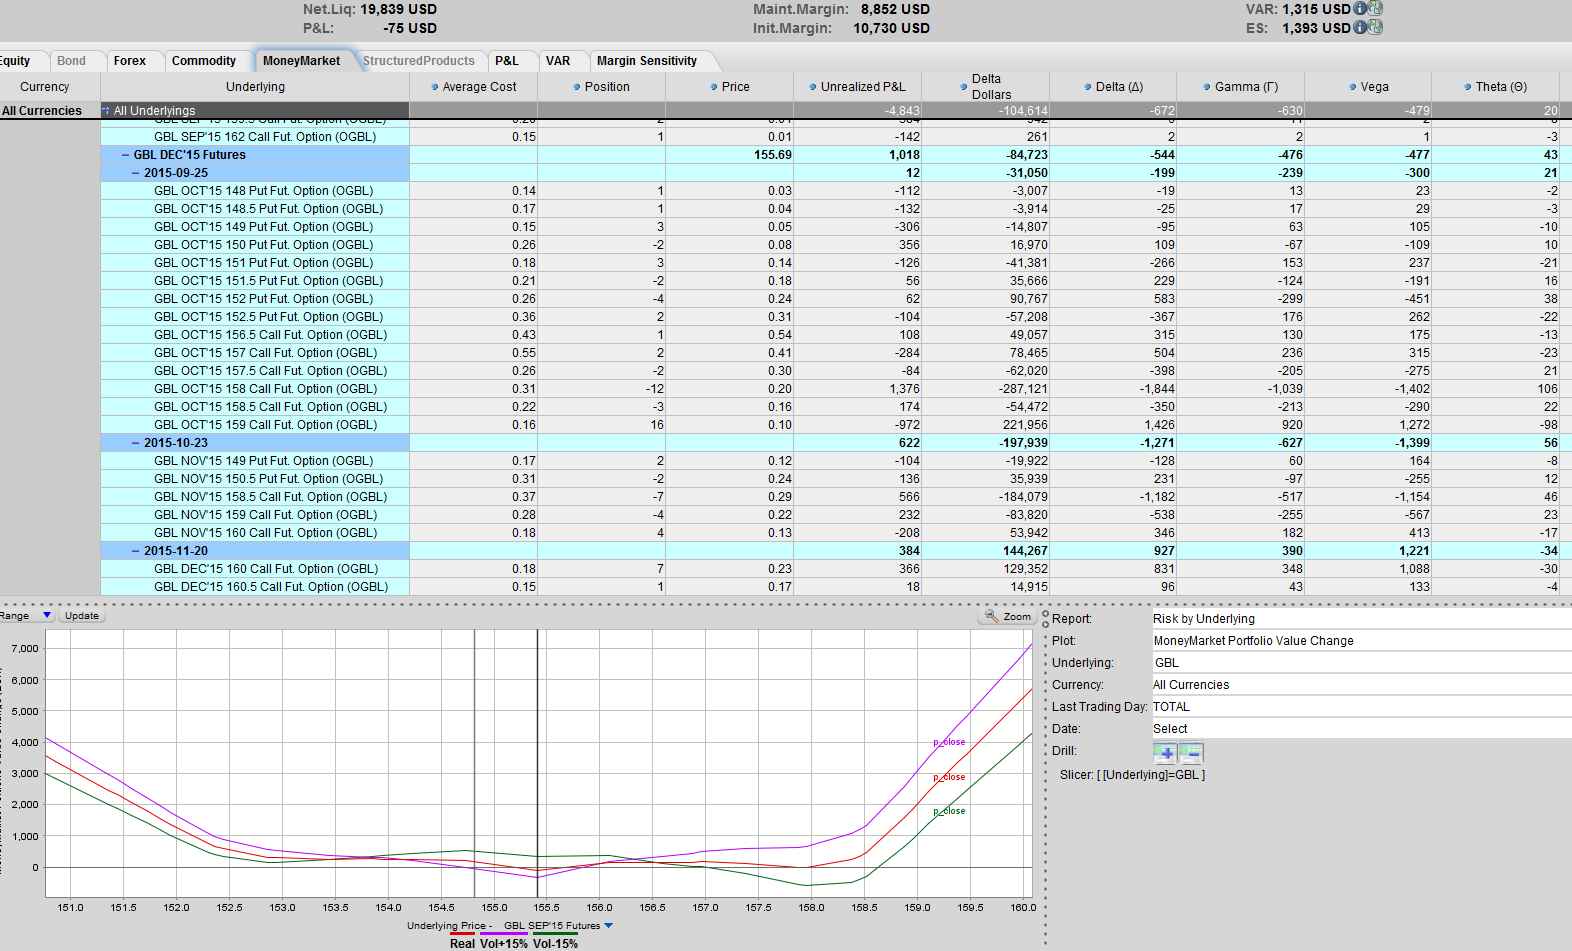
Task: Open the Report selector showing Risk by Underlying
Action: pos(1361,619)
